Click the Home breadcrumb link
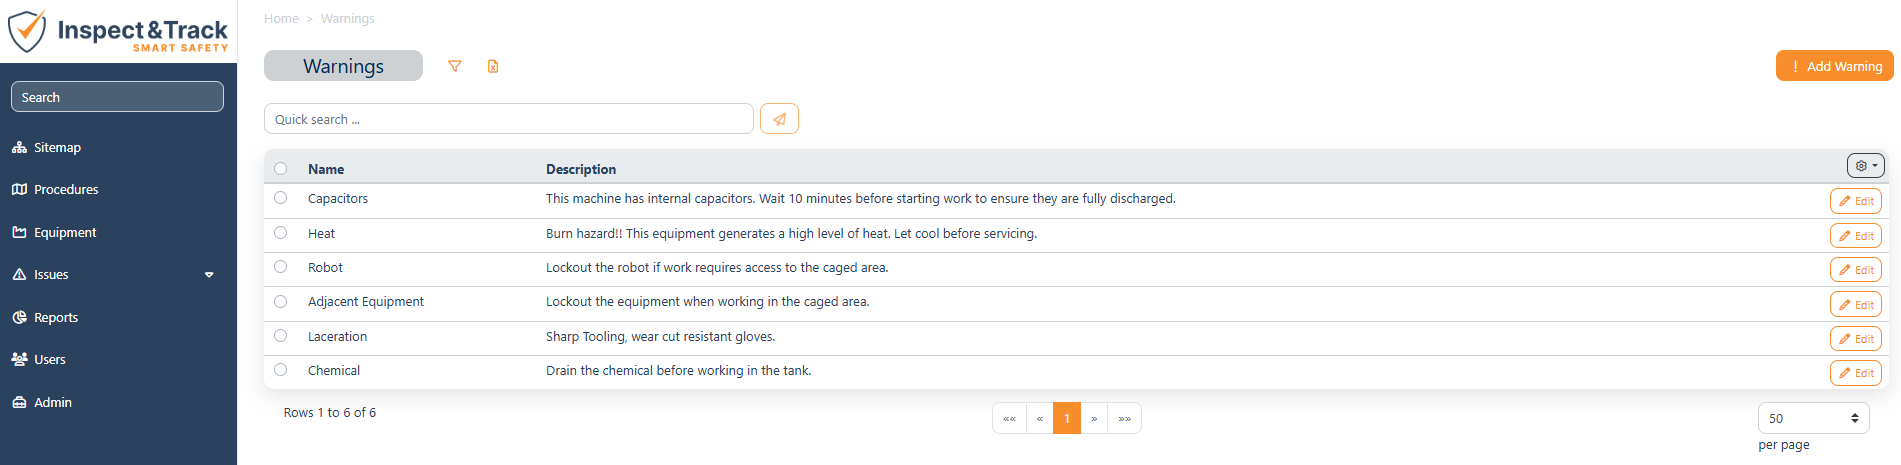The height and width of the screenshot is (465, 1901). click(x=281, y=19)
